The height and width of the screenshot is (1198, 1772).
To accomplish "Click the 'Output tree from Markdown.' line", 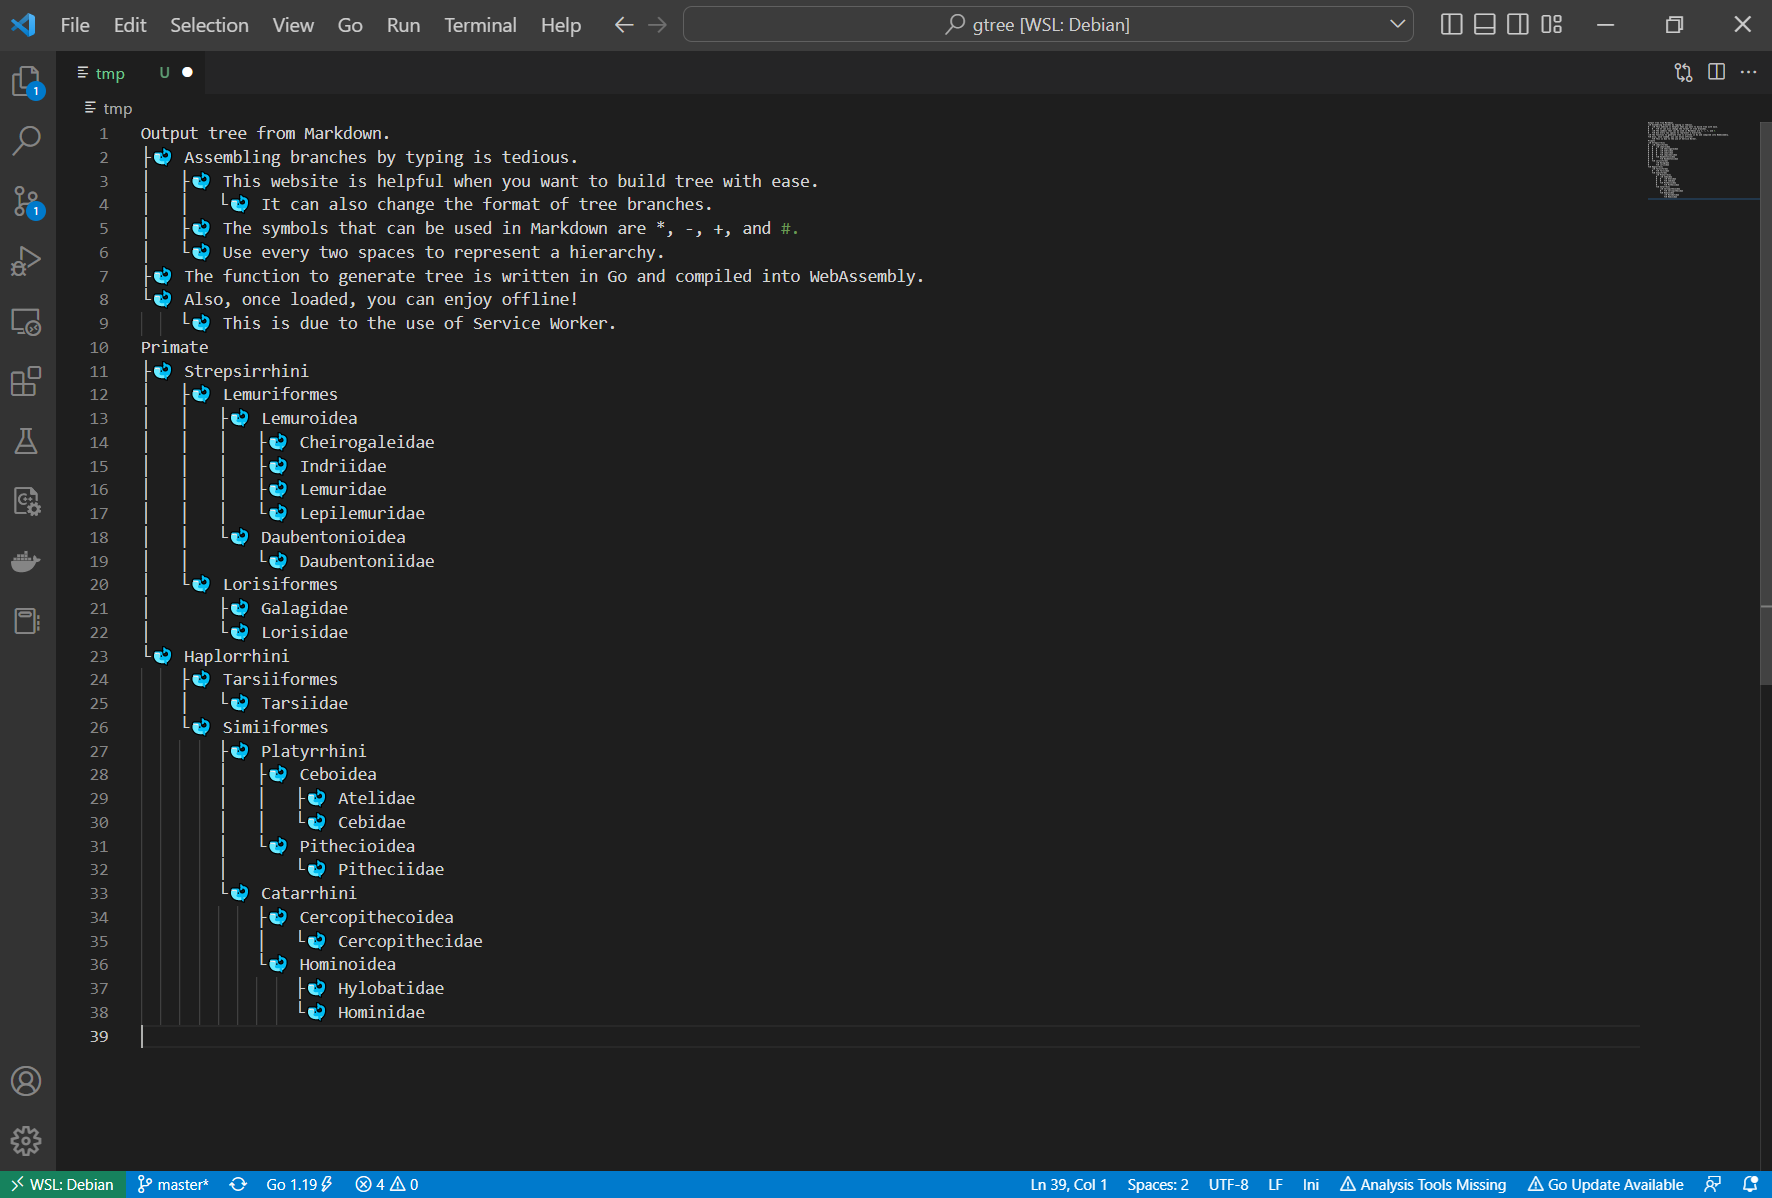I will [x=265, y=133].
